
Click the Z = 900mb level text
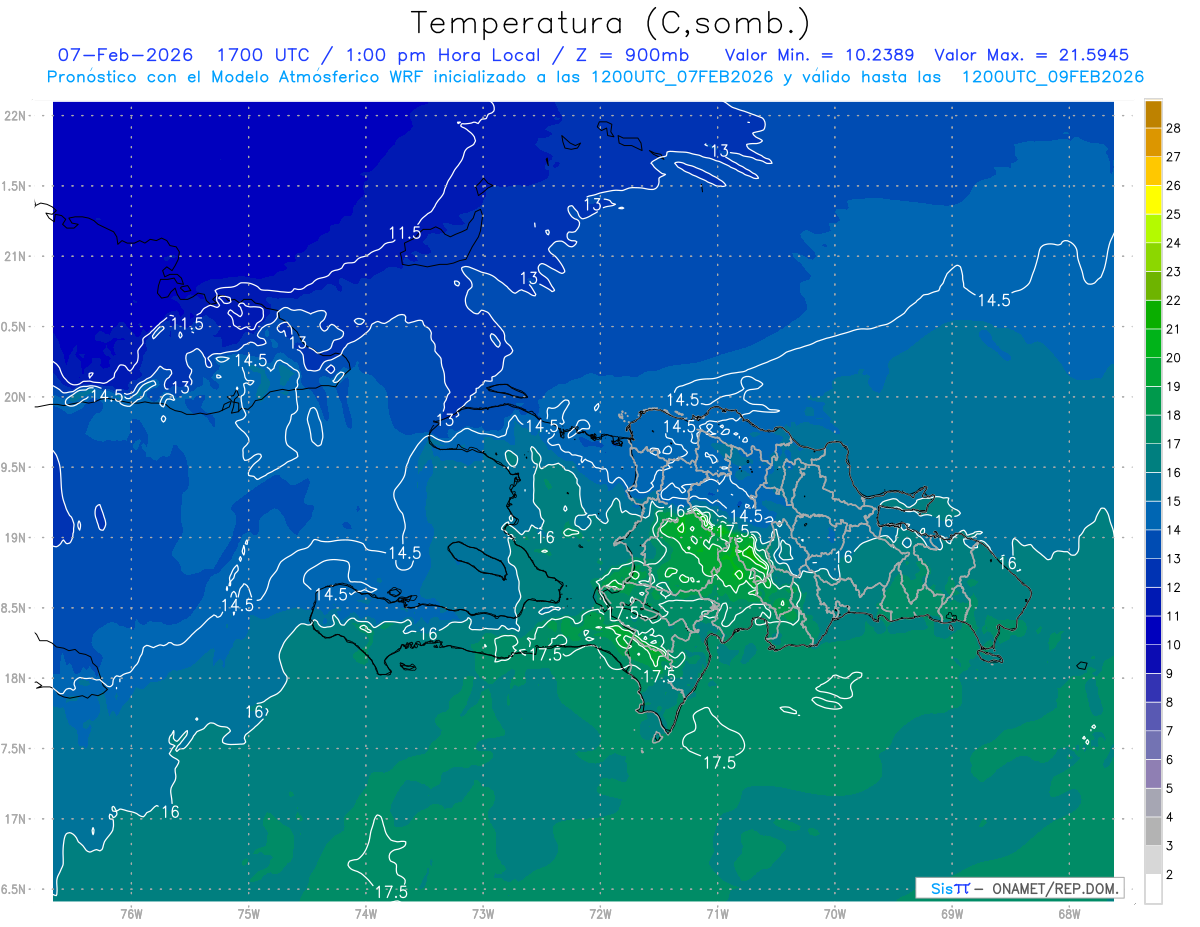631,55
